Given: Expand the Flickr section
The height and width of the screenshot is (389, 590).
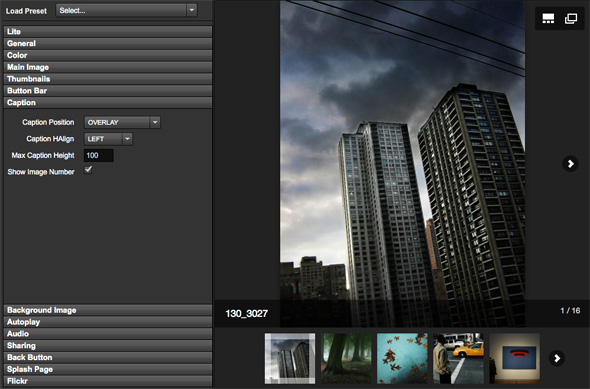Looking at the screenshot, I should [x=108, y=381].
